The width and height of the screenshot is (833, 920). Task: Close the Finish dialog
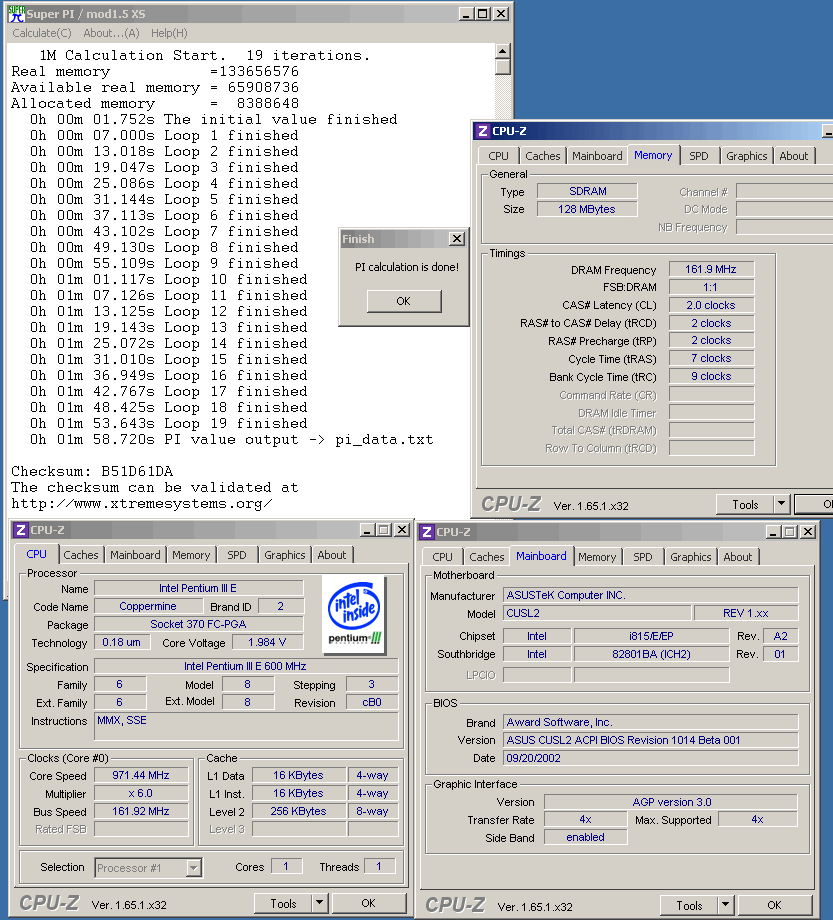[x=456, y=239]
